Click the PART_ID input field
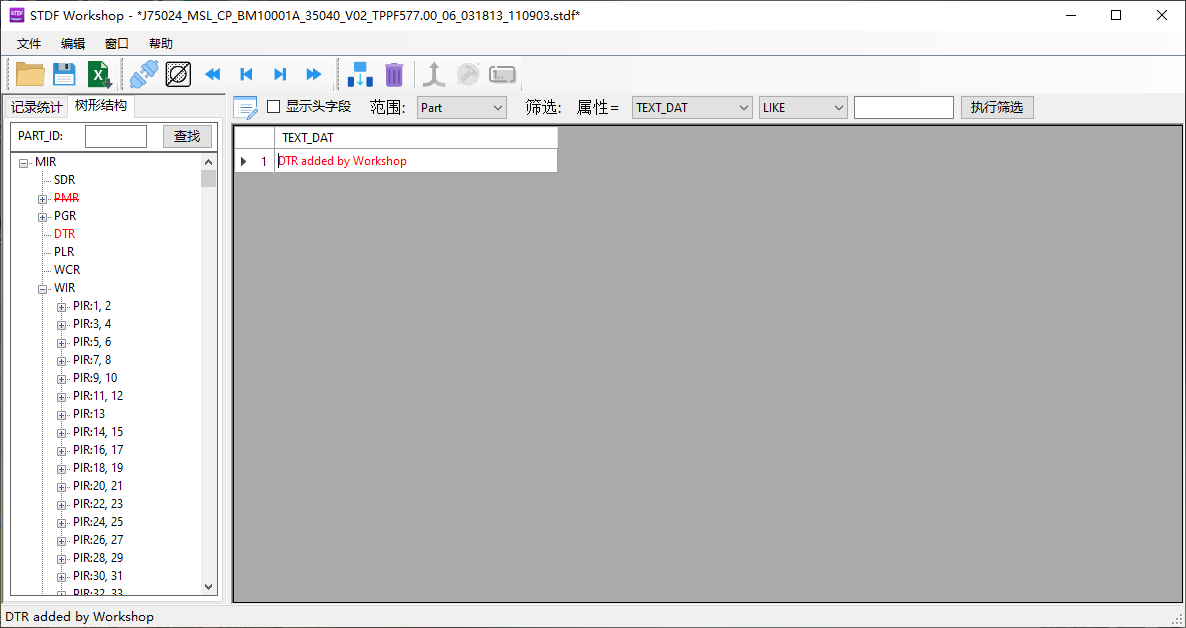 click(x=116, y=137)
